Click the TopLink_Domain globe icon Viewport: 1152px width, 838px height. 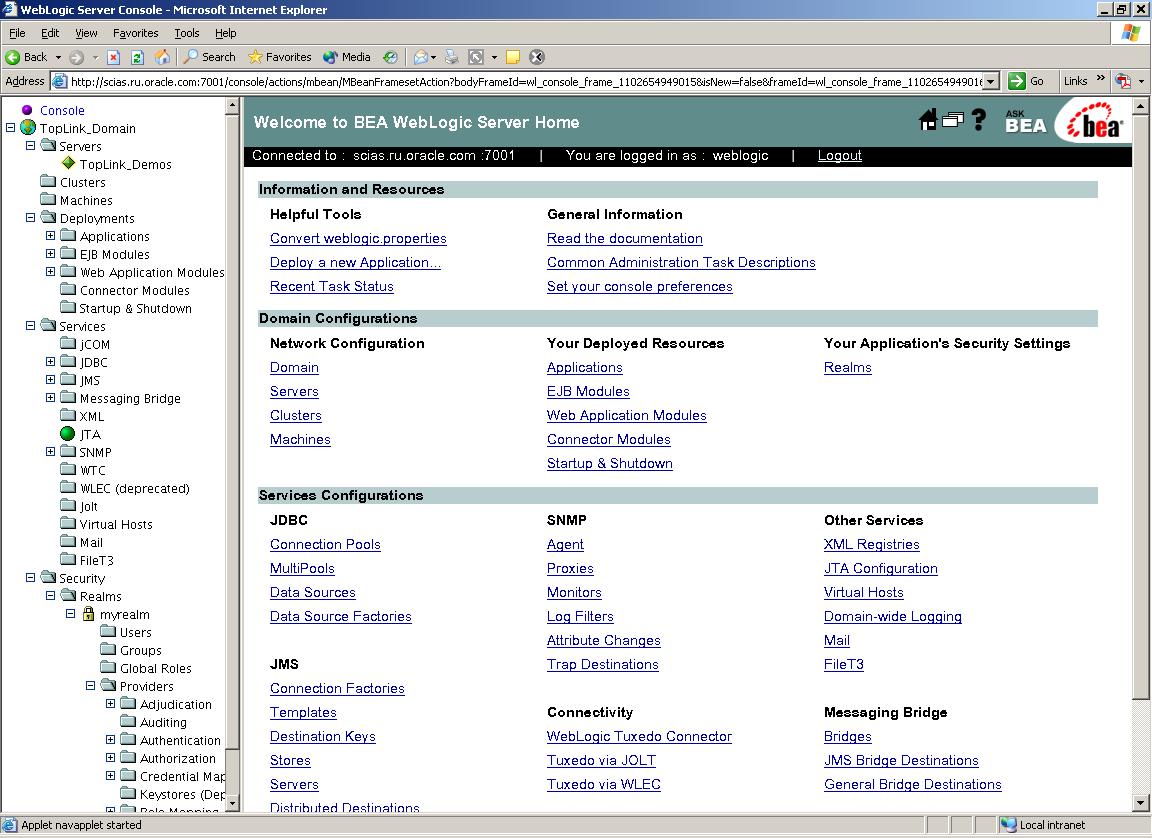(29, 128)
